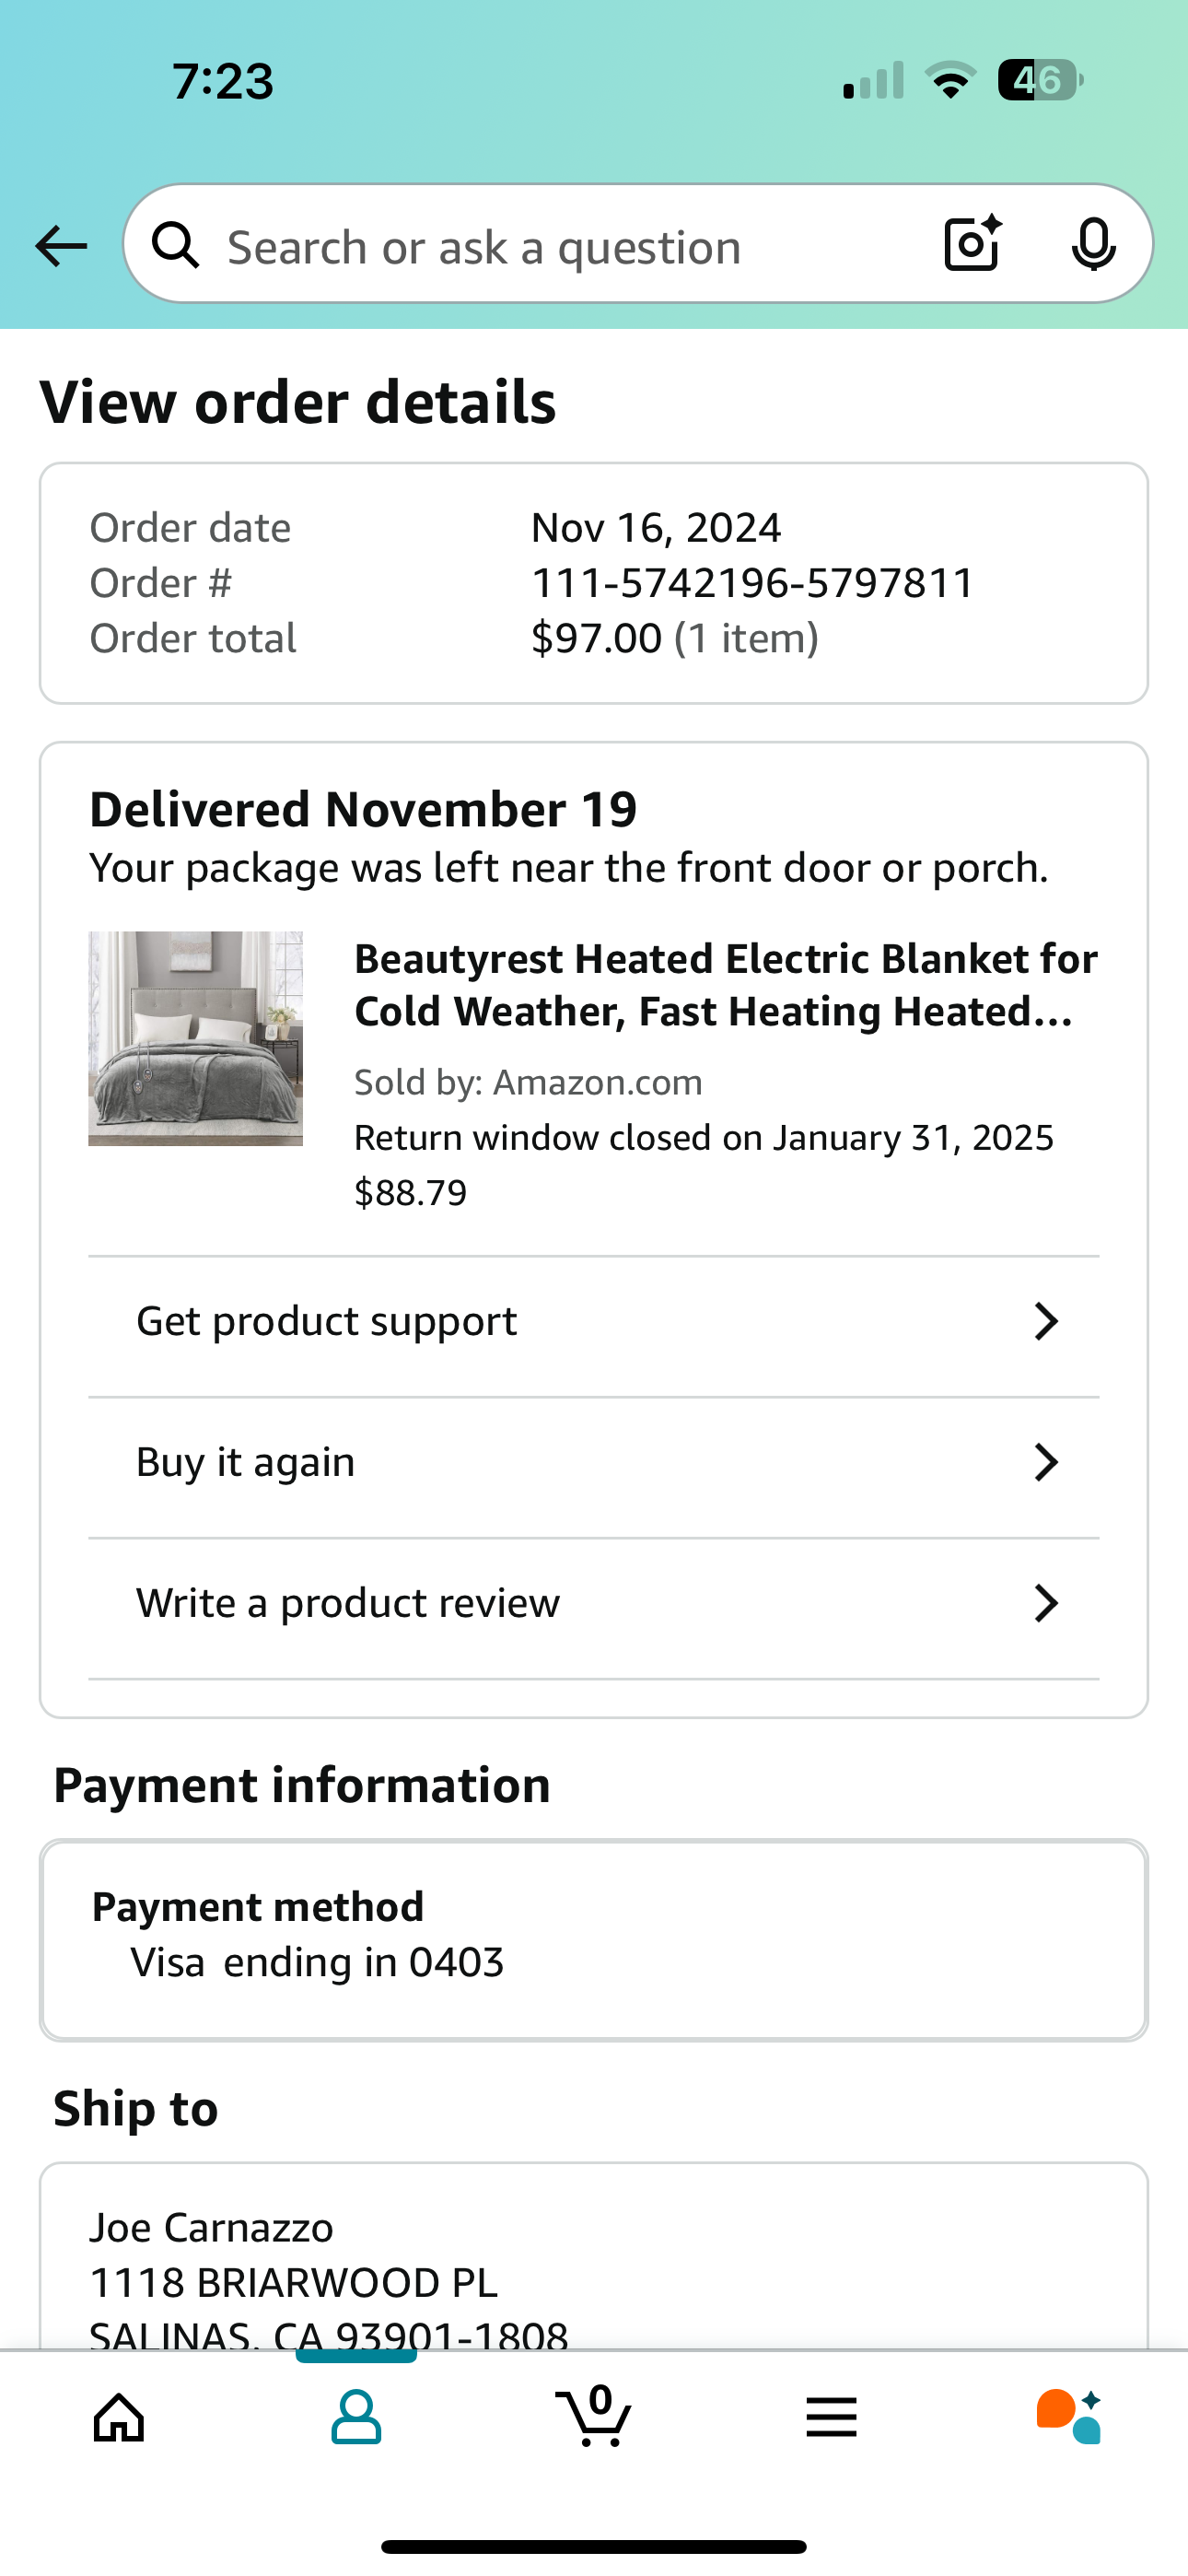Click the magnifying glass search icon
The width and height of the screenshot is (1188, 2576).
(x=176, y=244)
